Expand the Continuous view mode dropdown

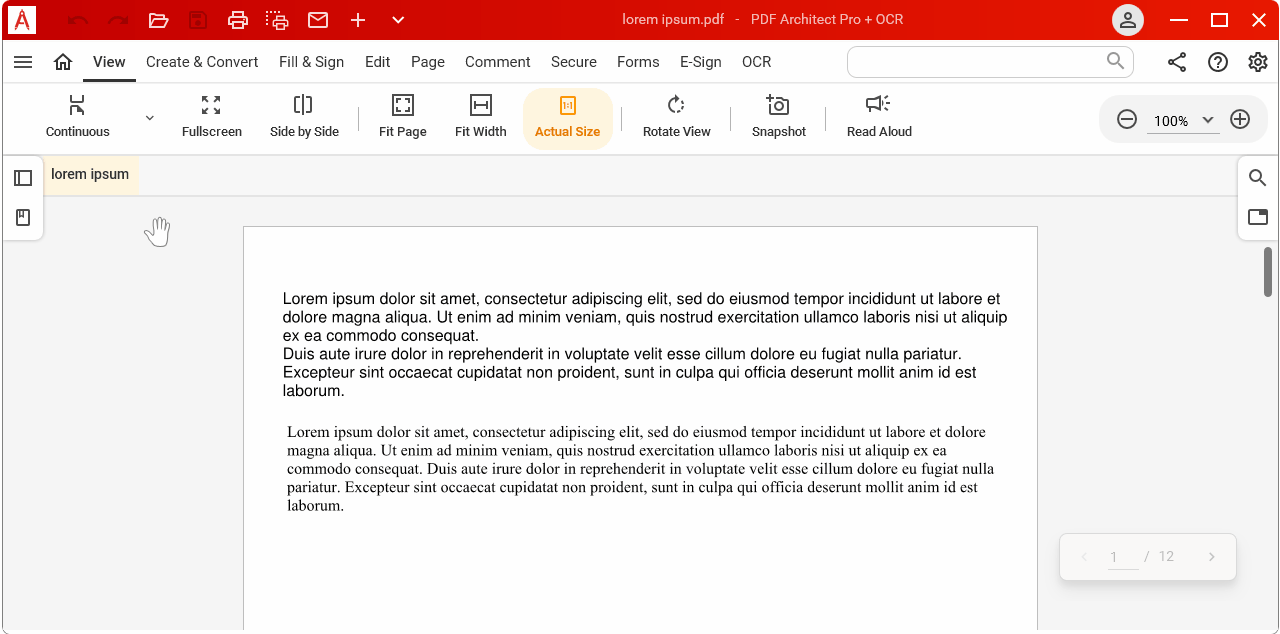point(150,117)
